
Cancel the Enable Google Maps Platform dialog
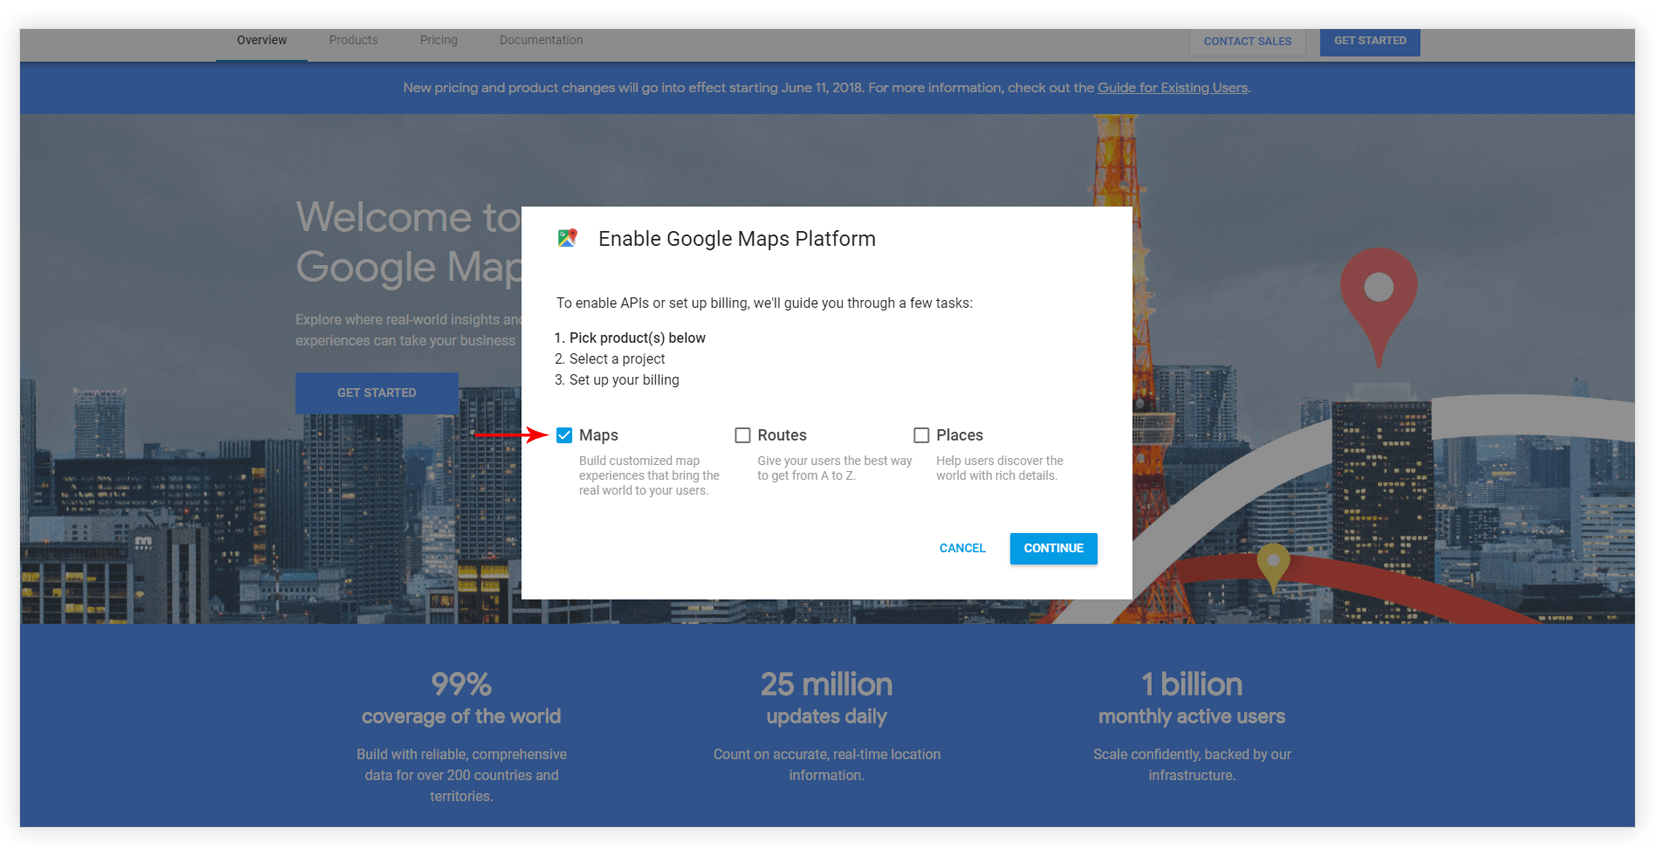(962, 548)
